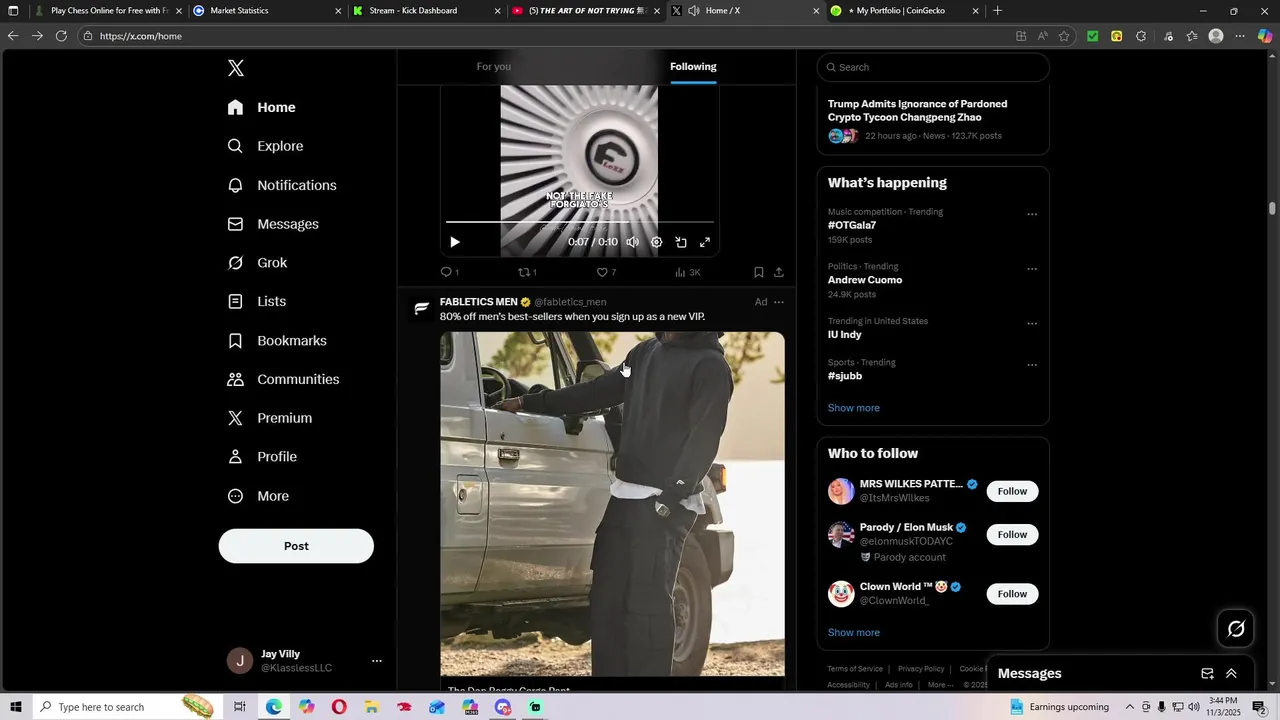Open Task View on taskbar
The height and width of the screenshot is (720, 1280).
(240, 707)
